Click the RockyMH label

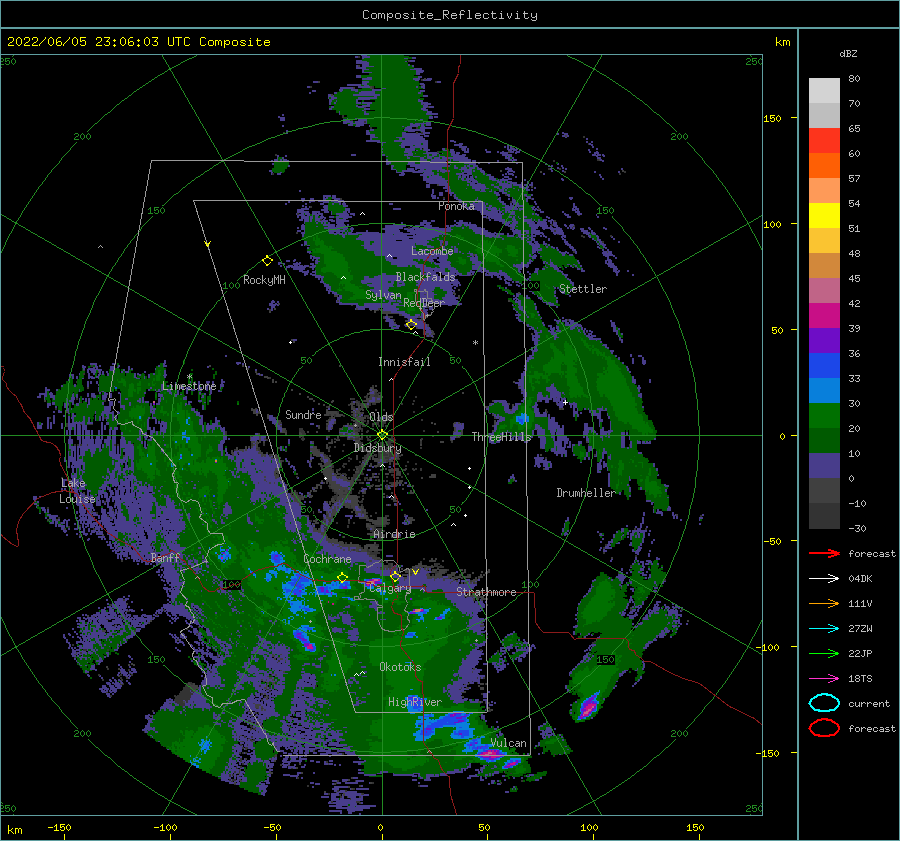pos(264,280)
